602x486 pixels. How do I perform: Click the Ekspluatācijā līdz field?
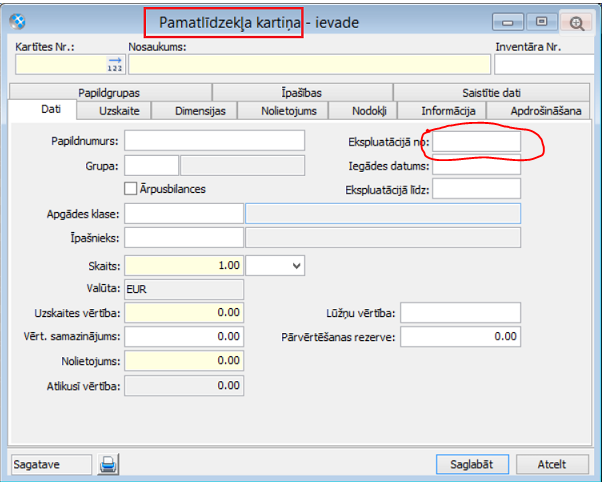[476, 188]
